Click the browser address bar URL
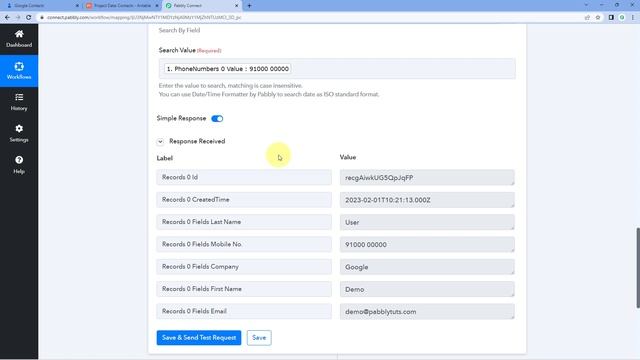Image resolution: width=640 pixels, height=360 pixels. click(144, 18)
